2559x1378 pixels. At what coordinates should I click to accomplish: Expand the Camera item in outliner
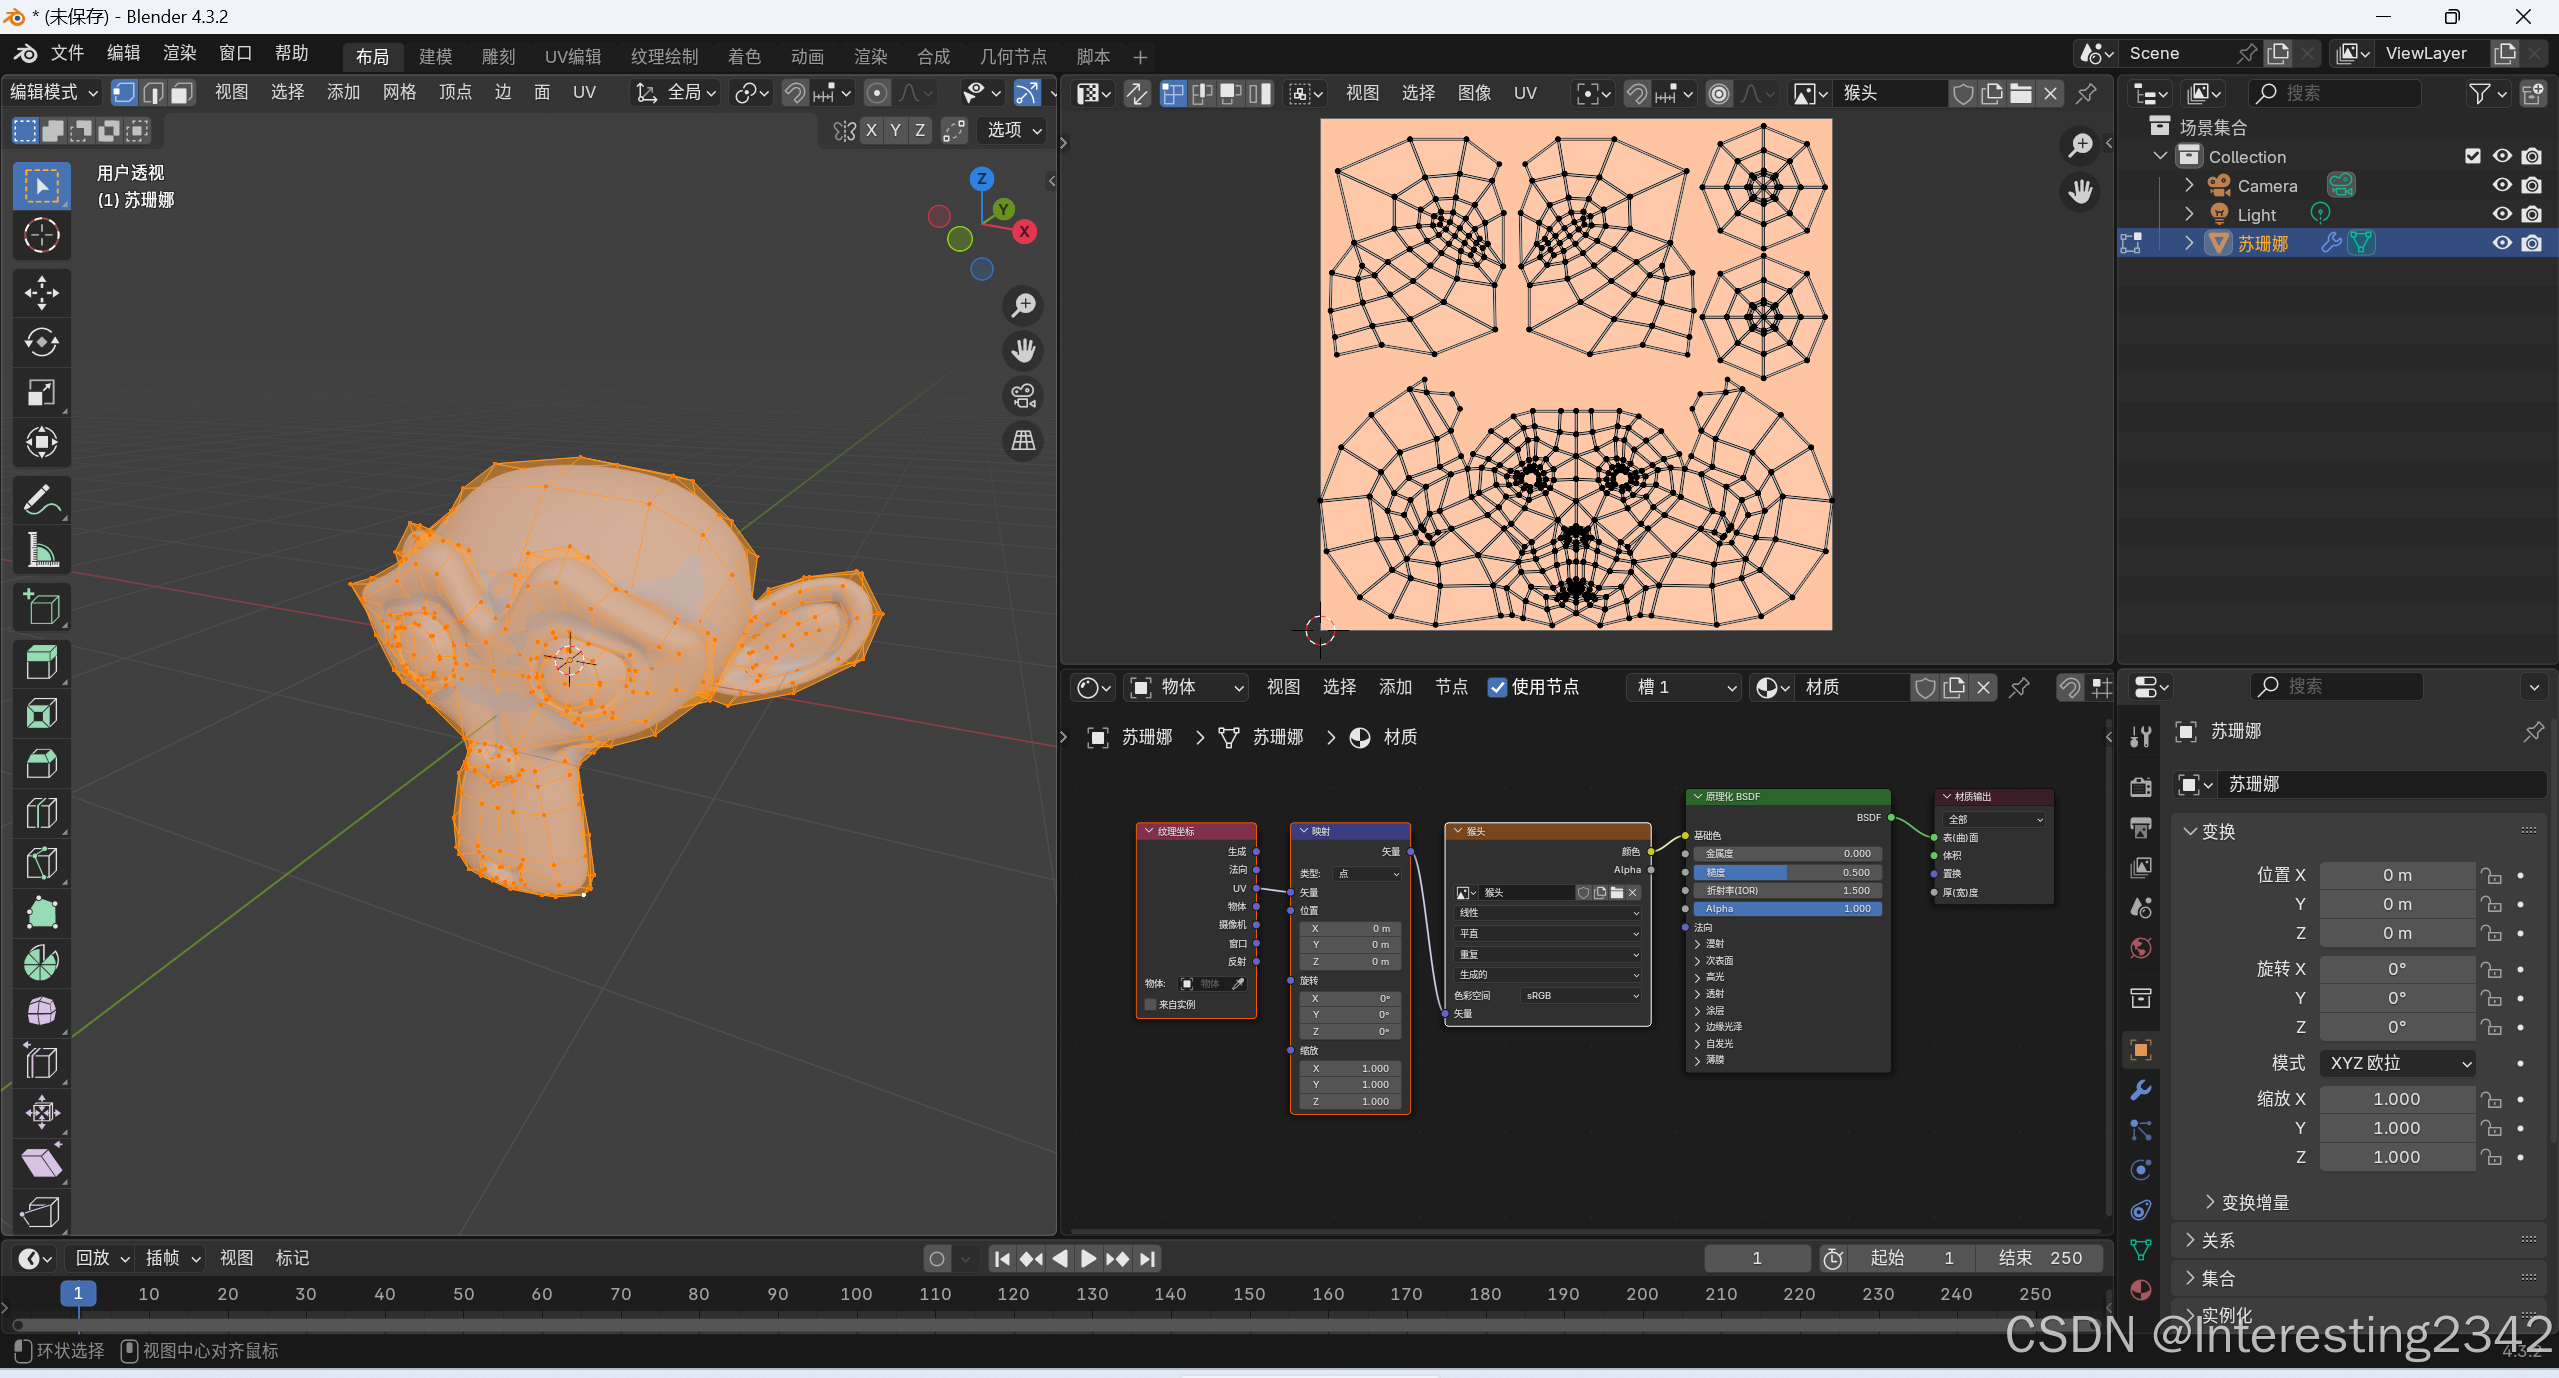click(2189, 186)
